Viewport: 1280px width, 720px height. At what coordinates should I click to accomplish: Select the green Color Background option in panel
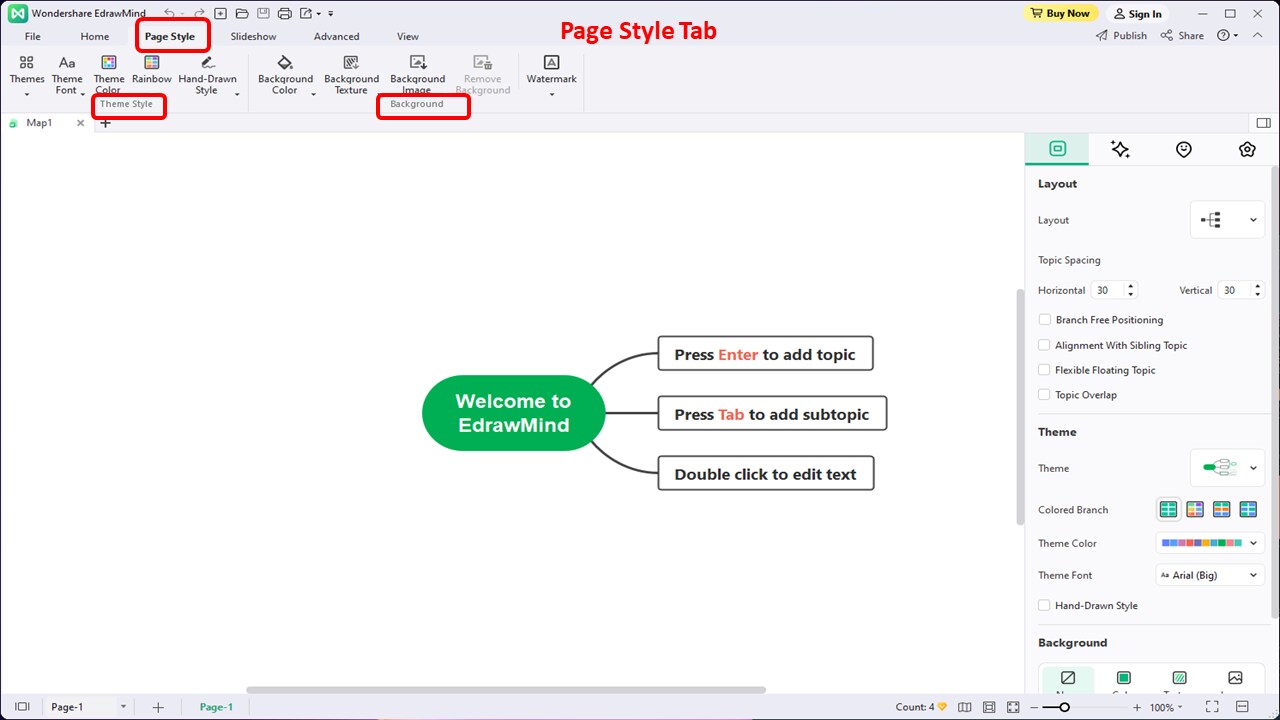click(x=1123, y=680)
